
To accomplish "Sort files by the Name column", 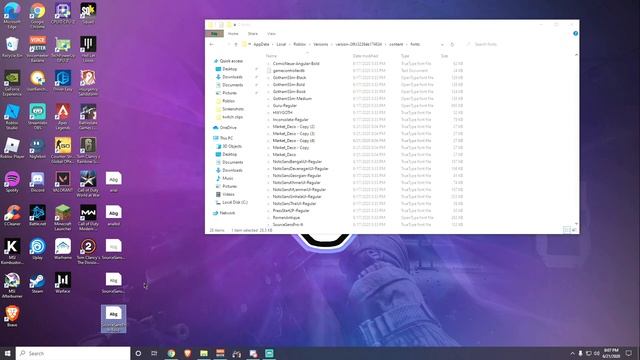I will click(271, 56).
